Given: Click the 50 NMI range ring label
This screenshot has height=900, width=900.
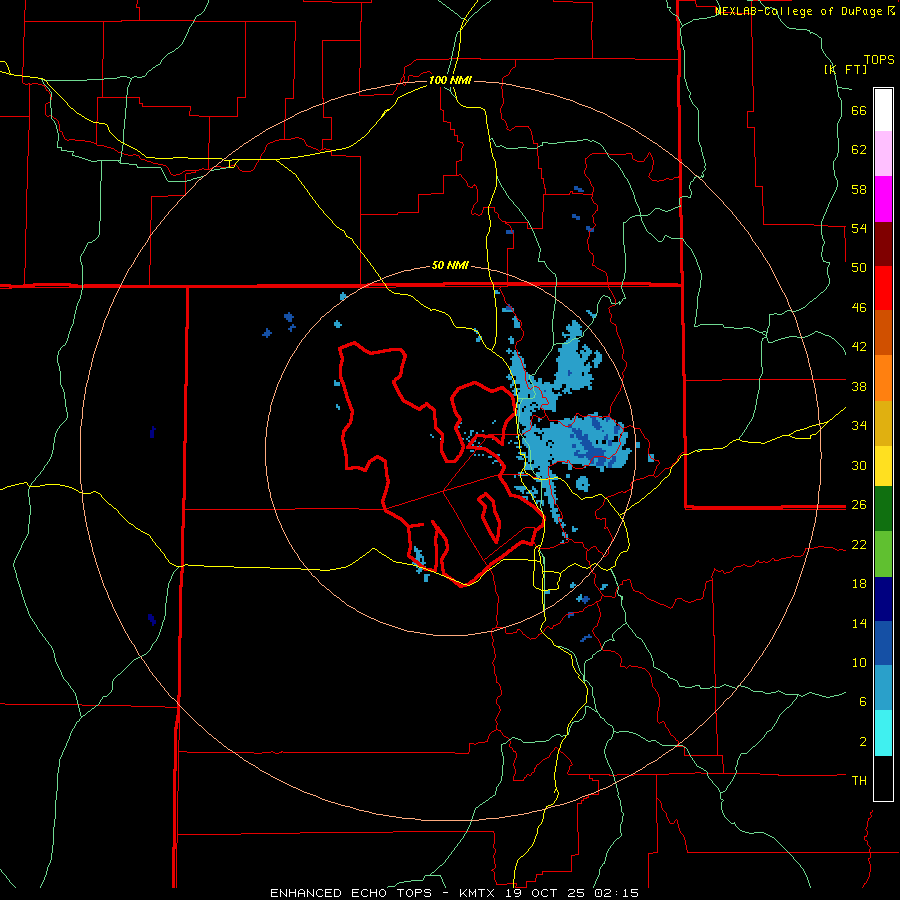Looking at the screenshot, I should tap(450, 266).
